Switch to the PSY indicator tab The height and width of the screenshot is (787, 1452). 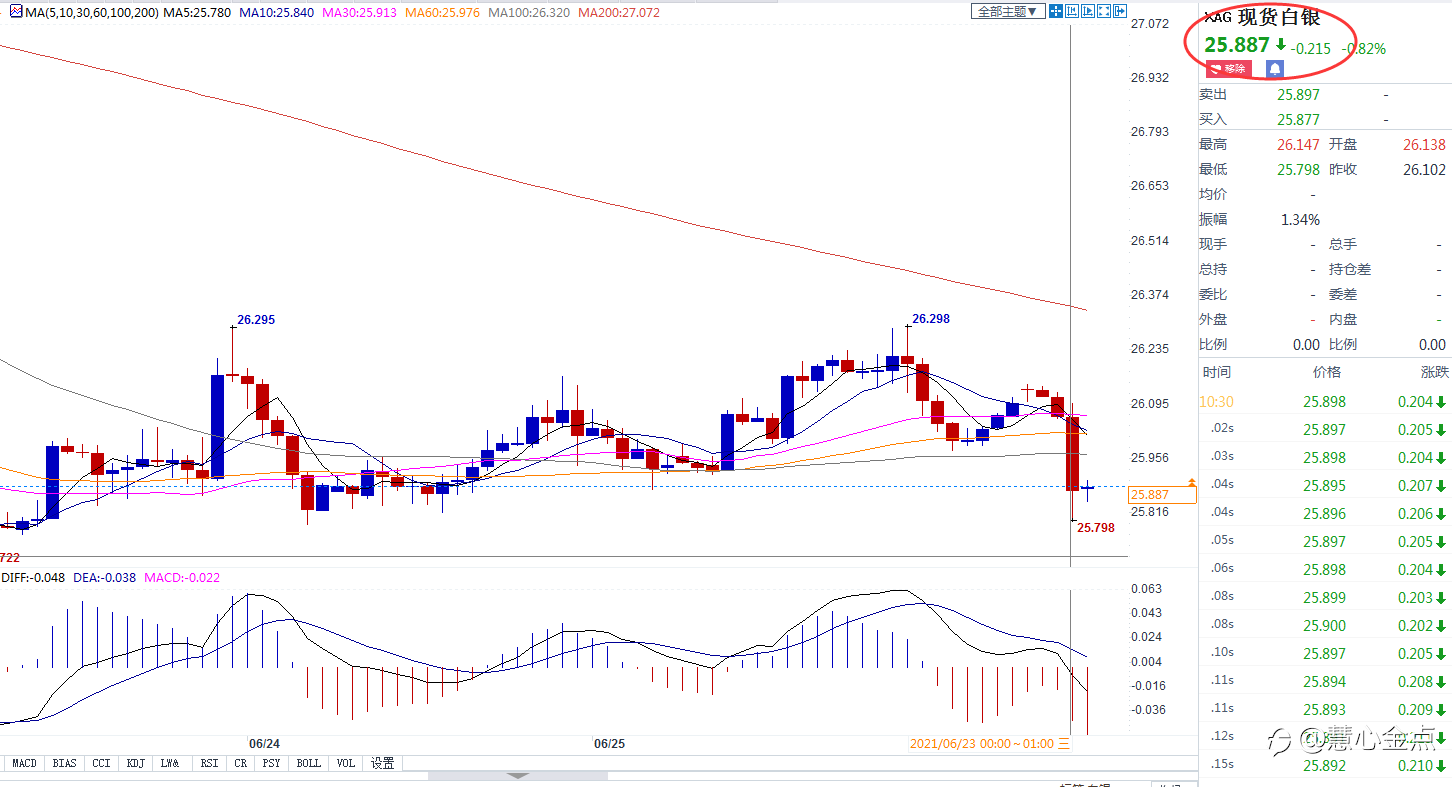[272, 763]
